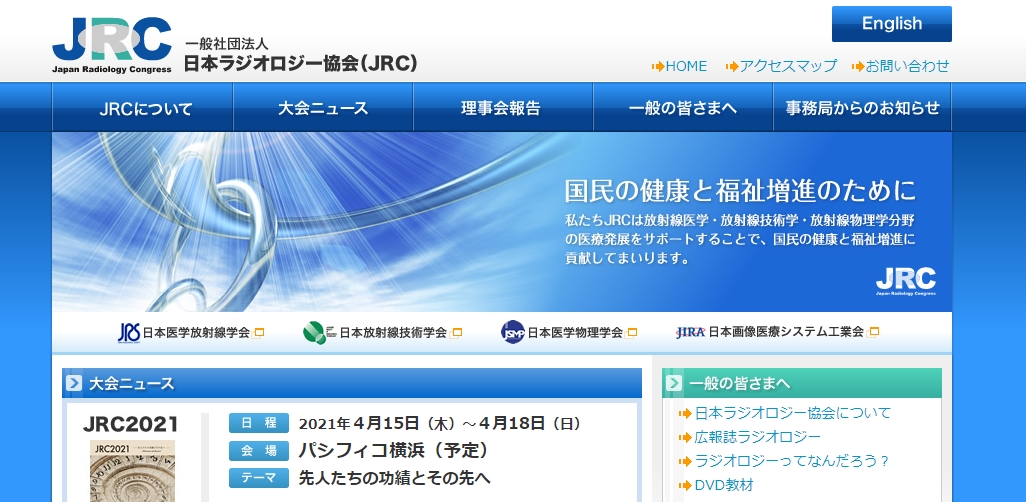Click the JRC2021 heading text
Viewport: 1026px width, 502px height.
(x=131, y=424)
